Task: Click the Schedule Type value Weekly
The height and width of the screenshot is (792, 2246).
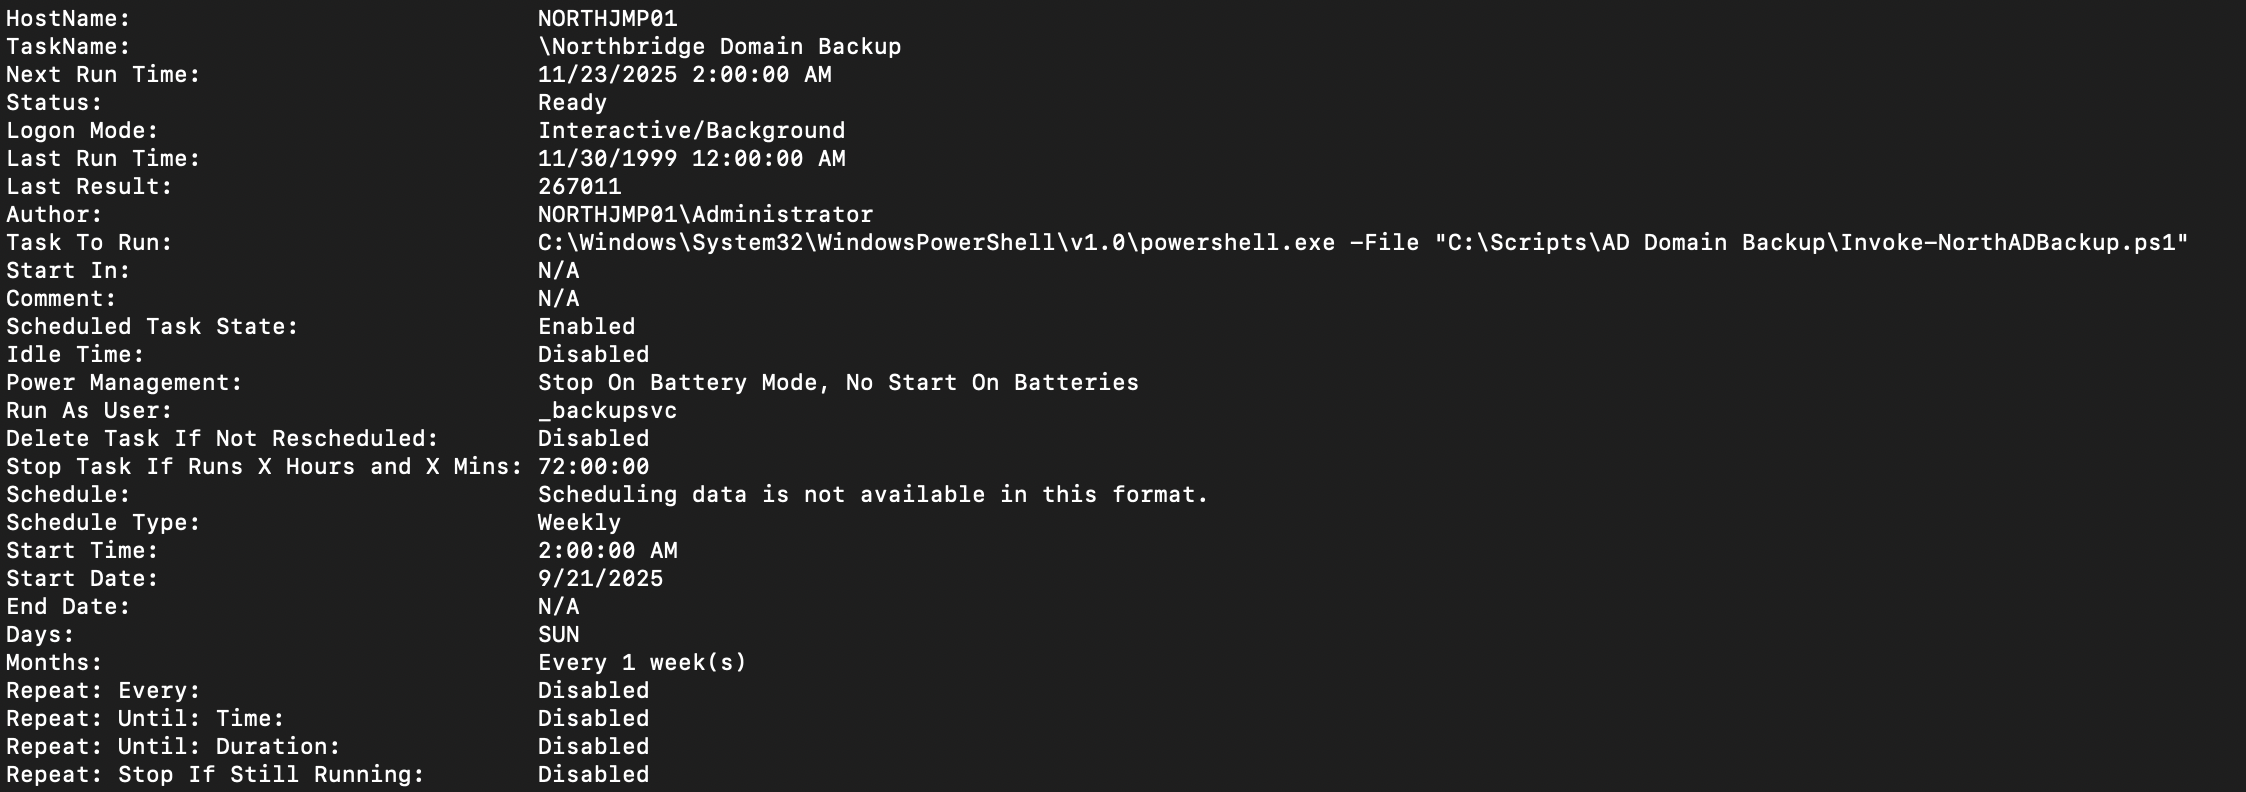Action: click(579, 523)
